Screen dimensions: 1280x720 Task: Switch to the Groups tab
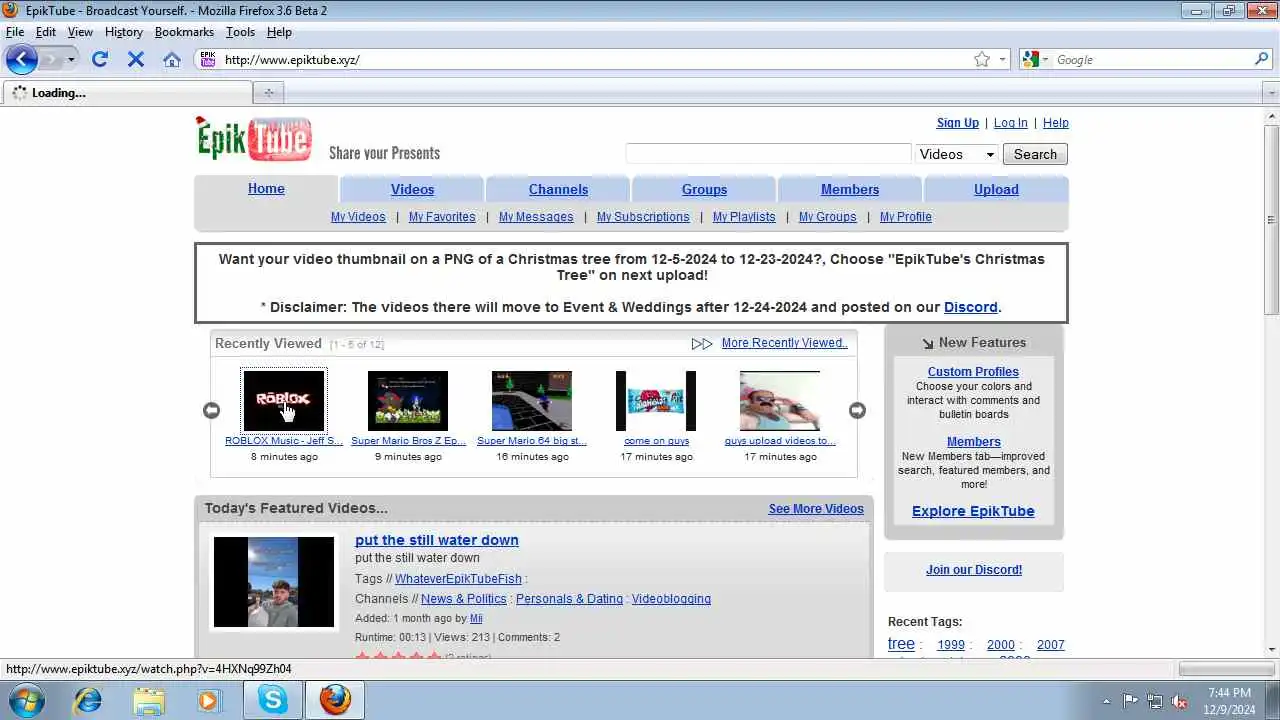point(704,189)
